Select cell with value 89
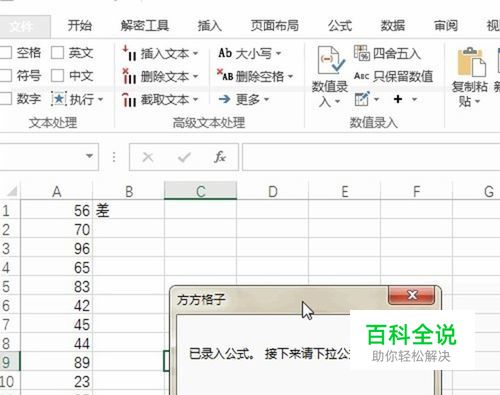The height and width of the screenshot is (395, 500). click(x=57, y=362)
